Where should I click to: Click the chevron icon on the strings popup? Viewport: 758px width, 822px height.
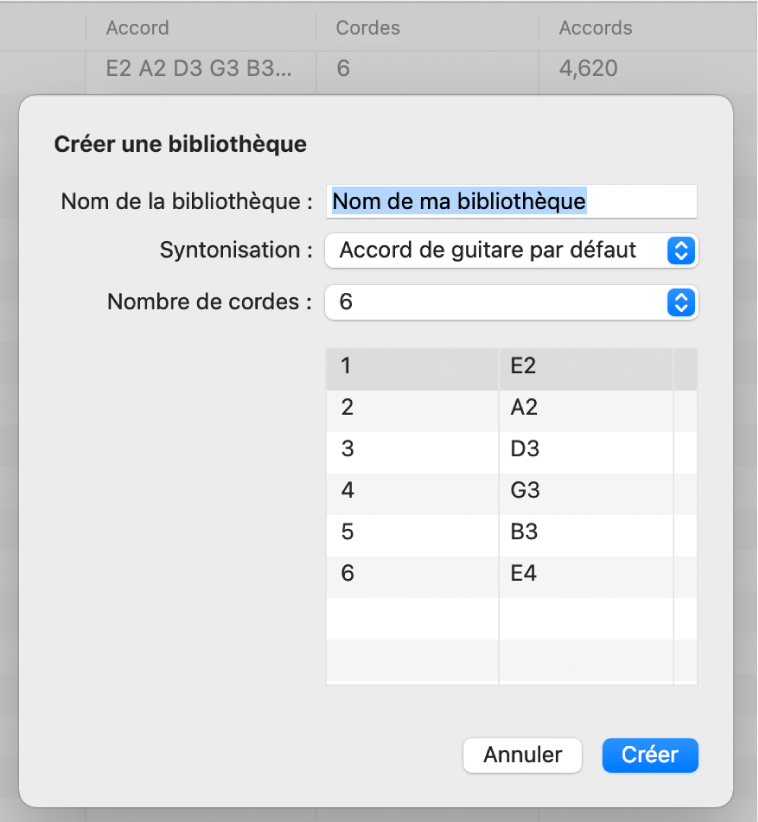coord(681,302)
